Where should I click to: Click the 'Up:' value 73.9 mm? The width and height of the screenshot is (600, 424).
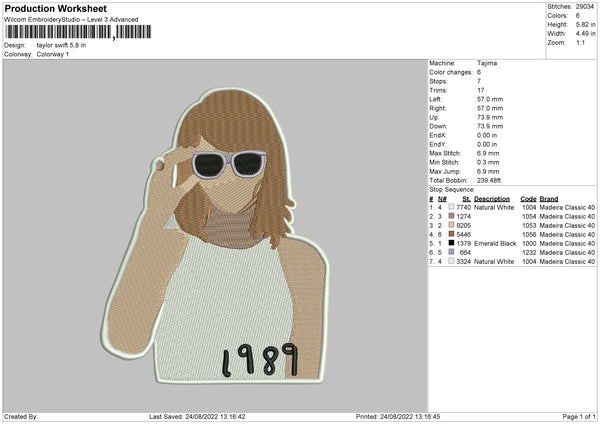pos(490,117)
